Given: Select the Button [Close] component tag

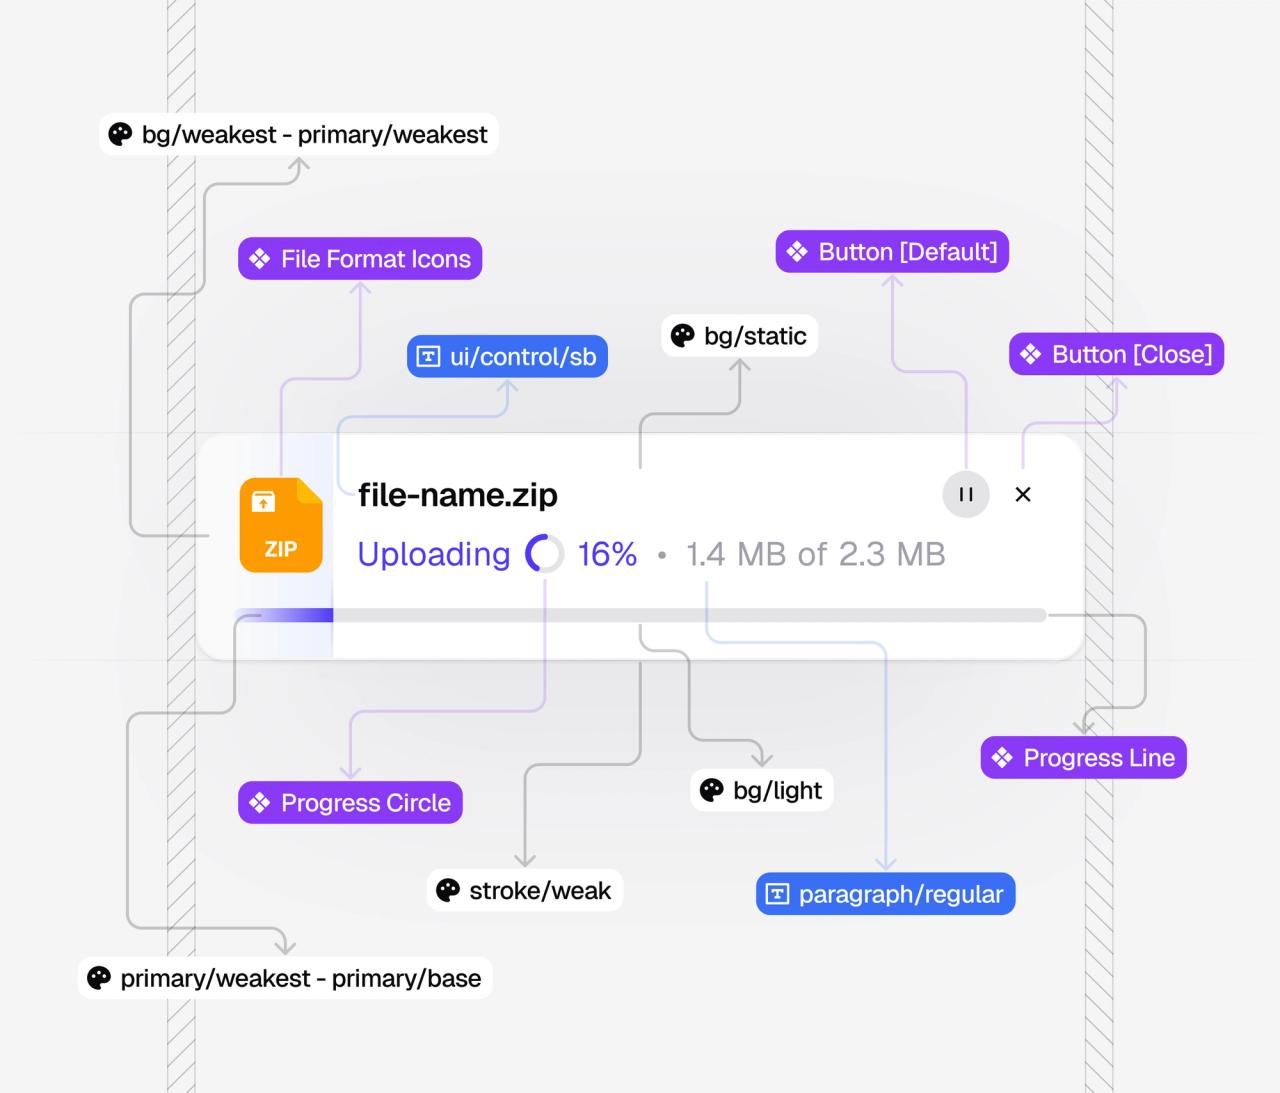Looking at the screenshot, I should point(1116,354).
